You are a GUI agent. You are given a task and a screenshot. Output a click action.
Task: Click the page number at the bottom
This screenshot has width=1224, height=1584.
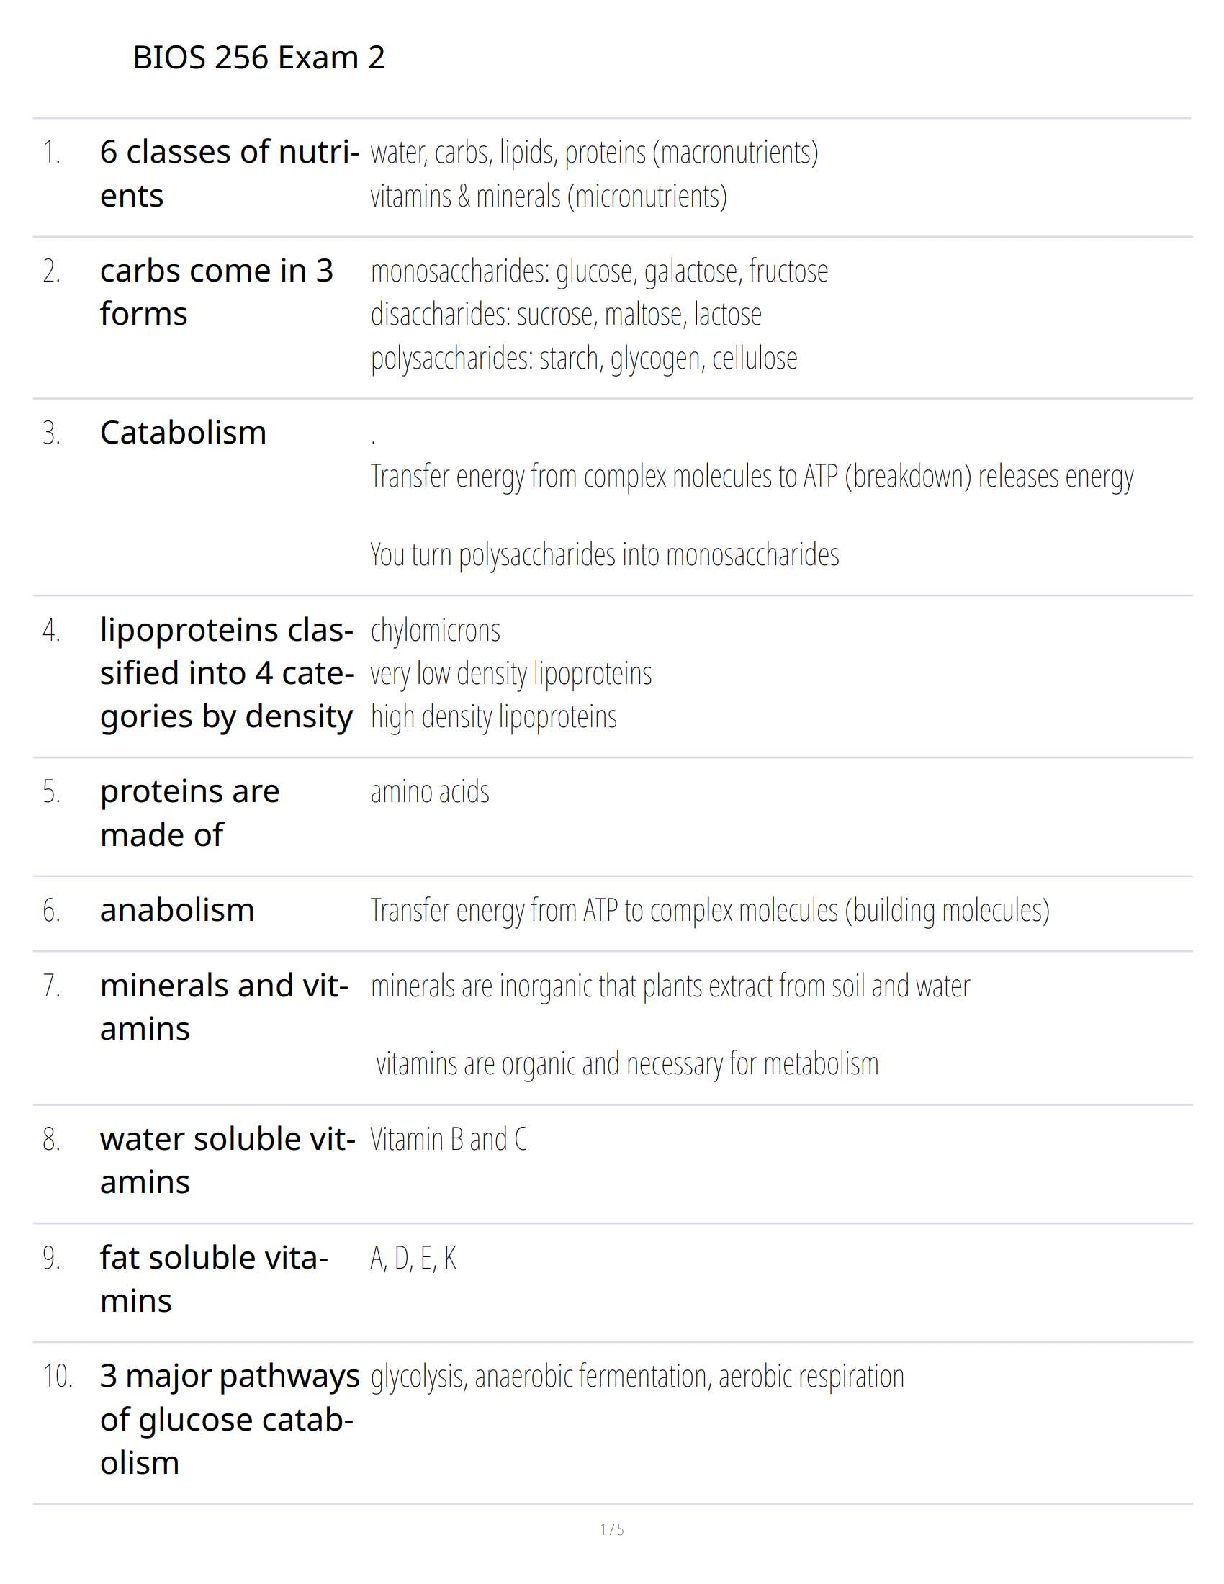pyautogui.click(x=612, y=1529)
